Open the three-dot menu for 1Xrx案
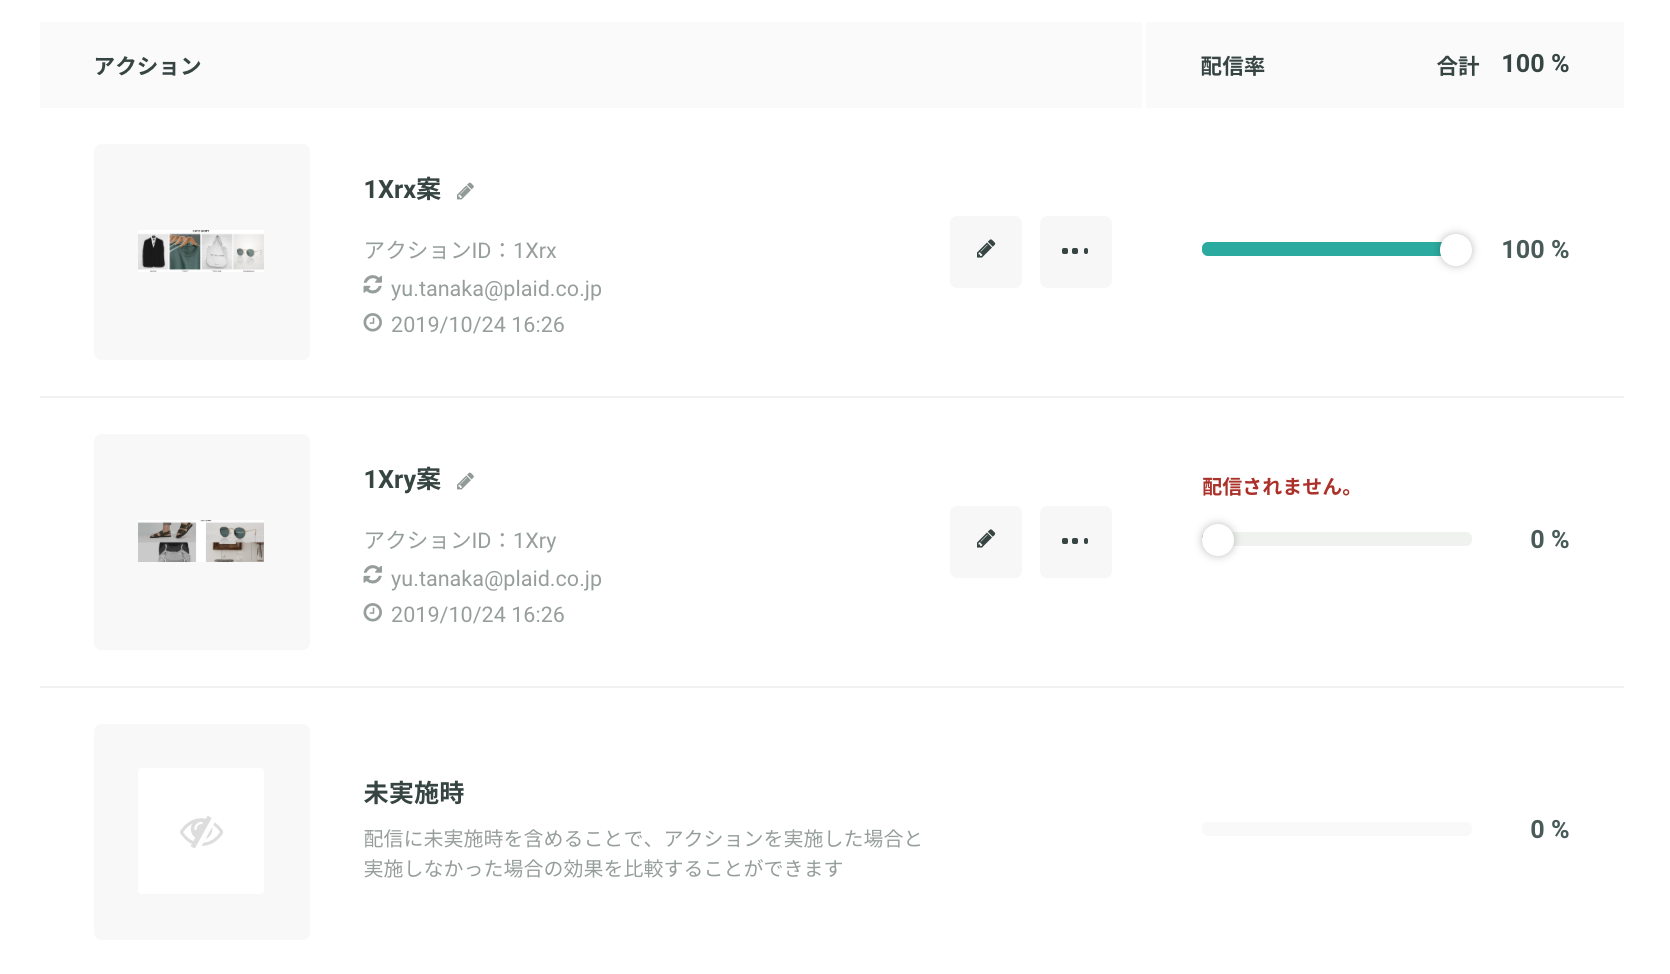Viewport: 1670px width, 974px height. pos(1076,252)
